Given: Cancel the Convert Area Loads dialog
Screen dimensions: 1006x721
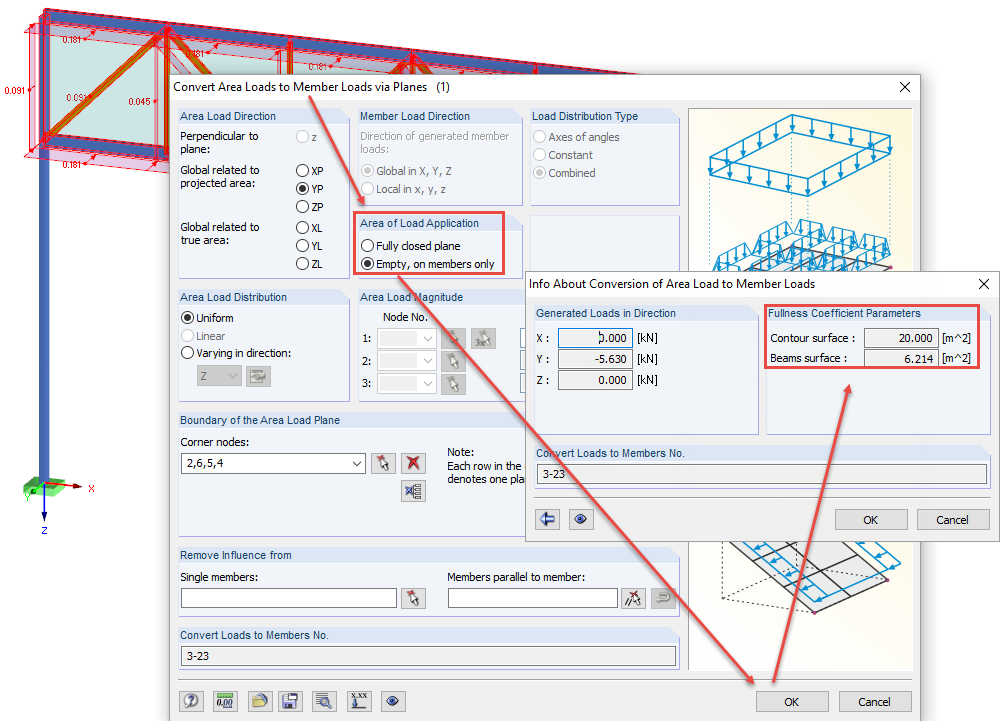Looking at the screenshot, I should [874, 701].
